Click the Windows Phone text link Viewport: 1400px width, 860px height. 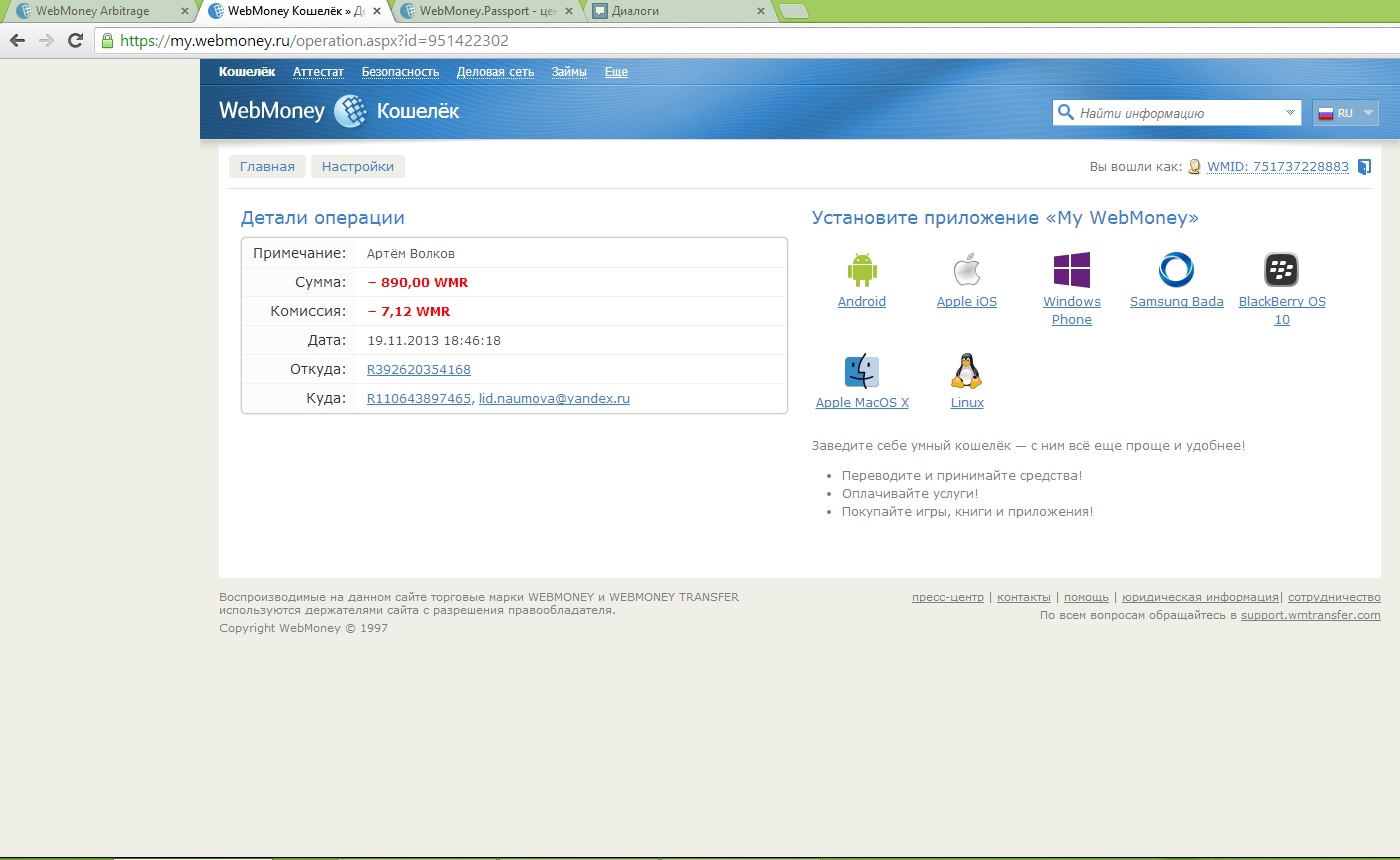point(1072,311)
